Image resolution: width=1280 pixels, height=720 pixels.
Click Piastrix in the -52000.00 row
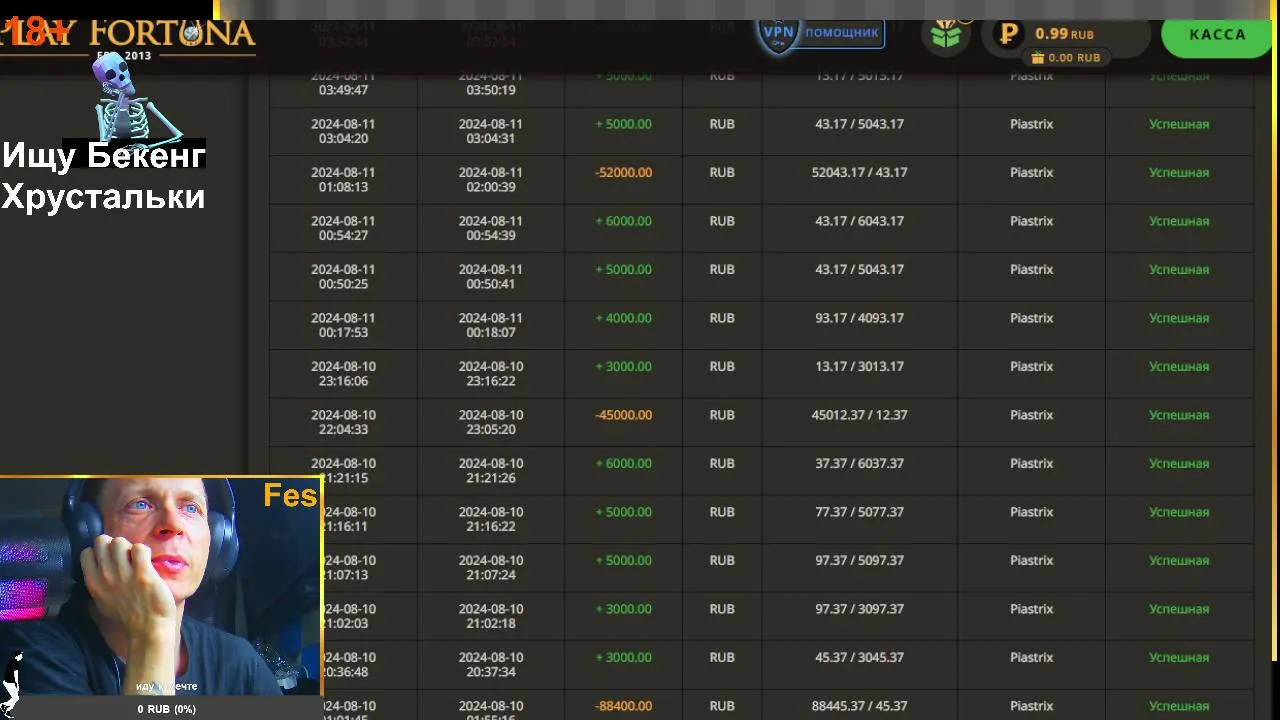tap(1031, 173)
